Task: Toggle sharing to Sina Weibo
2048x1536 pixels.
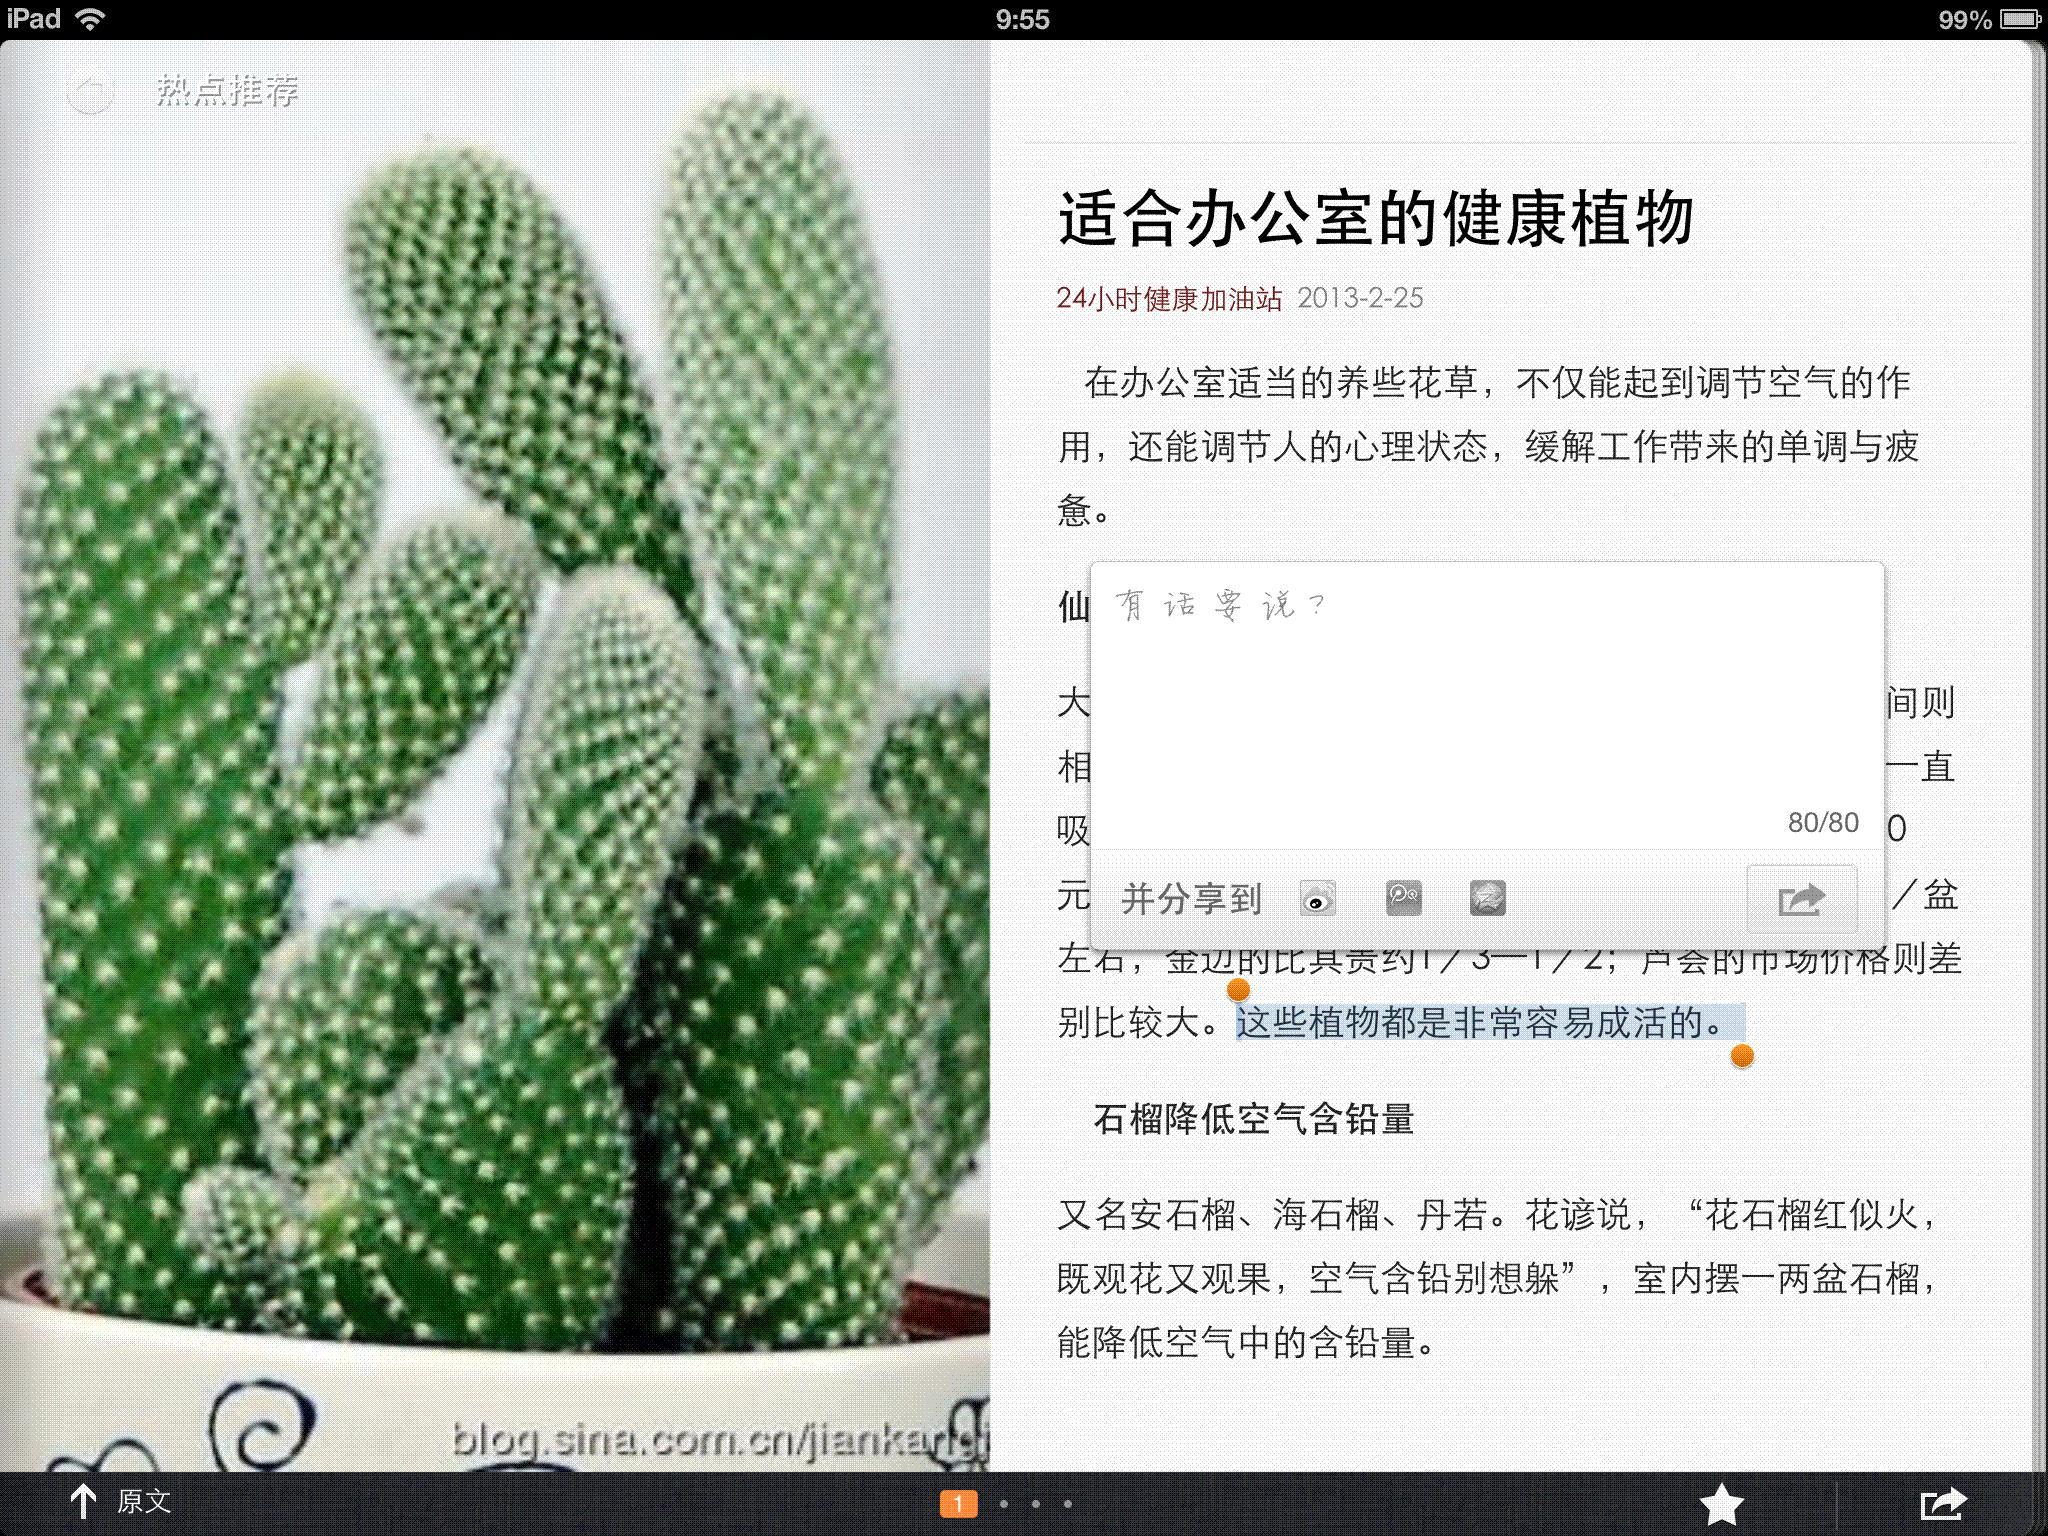Action: (x=1318, y=898)
